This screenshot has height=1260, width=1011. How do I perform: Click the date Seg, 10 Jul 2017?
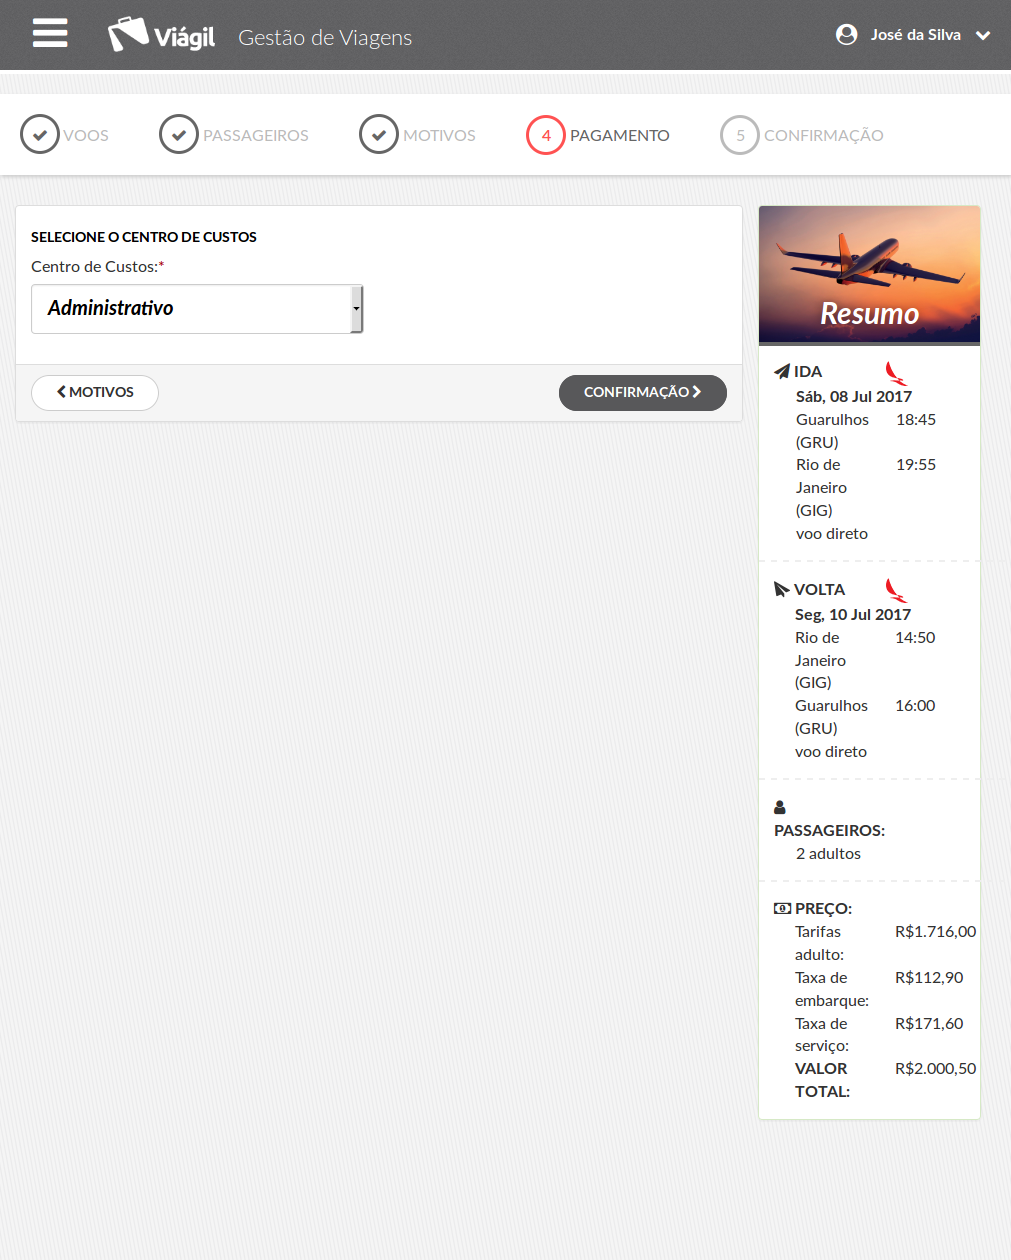(x=853, y=614)
